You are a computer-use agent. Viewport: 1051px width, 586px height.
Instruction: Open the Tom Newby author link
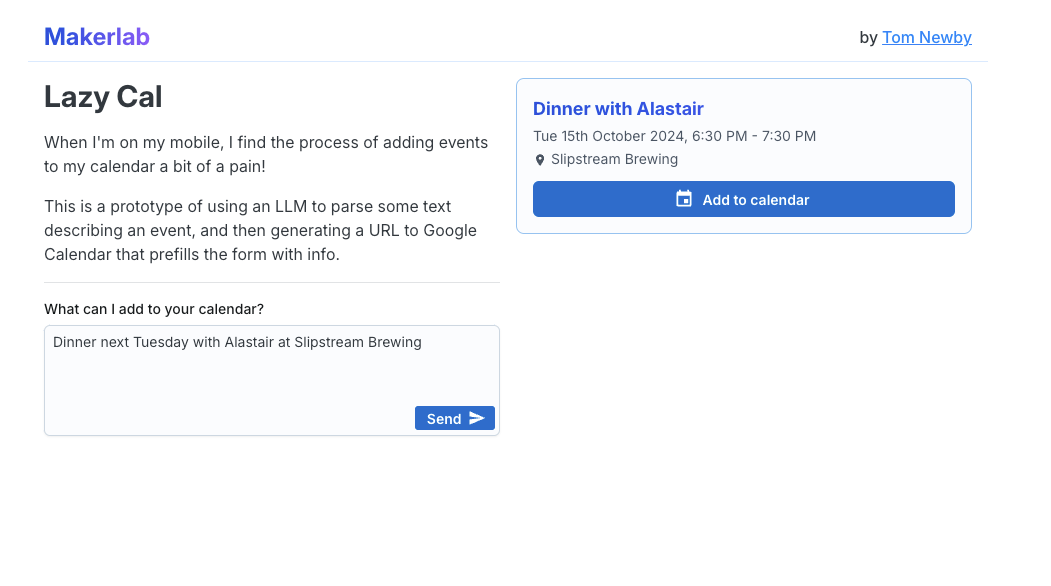(926, 37)
